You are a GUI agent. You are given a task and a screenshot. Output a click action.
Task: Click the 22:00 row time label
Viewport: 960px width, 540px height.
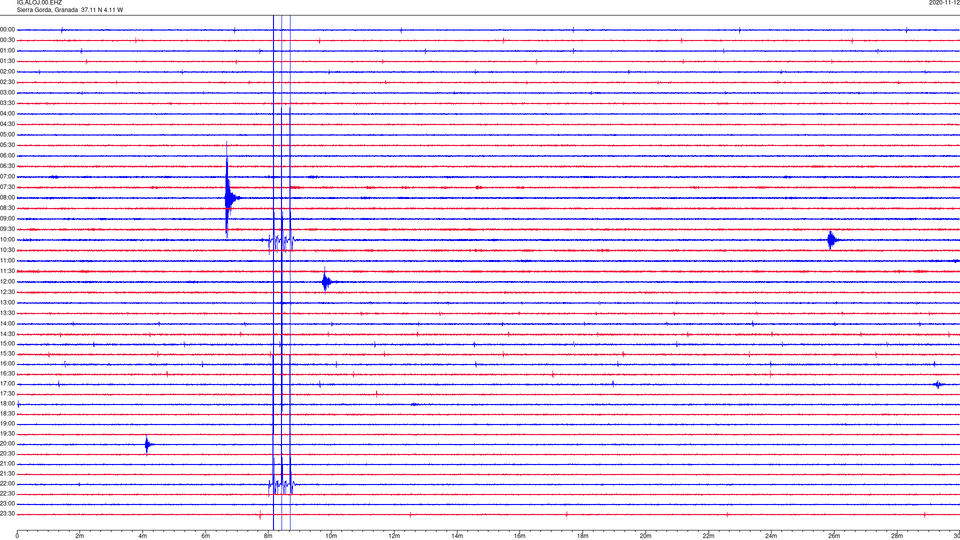point(7,484)
